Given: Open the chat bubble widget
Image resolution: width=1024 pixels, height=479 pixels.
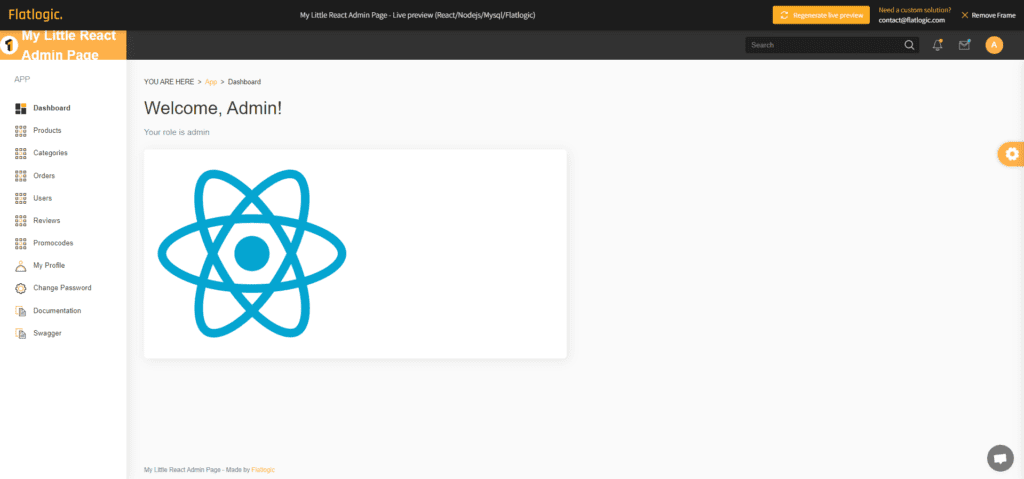Looking at the screenshot, I should point(1000,458).
